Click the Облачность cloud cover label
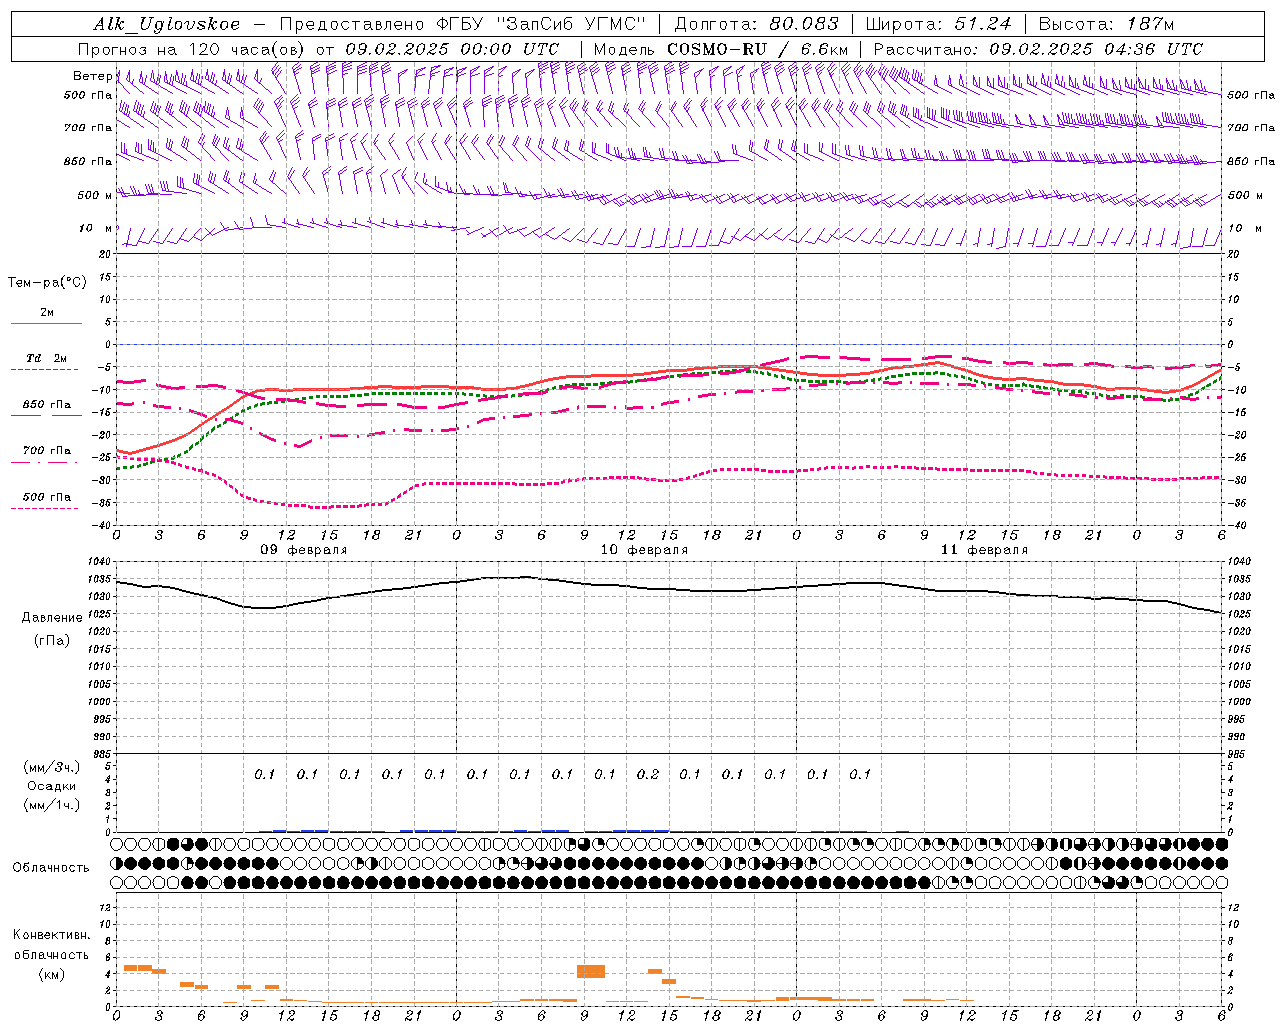 tap(51, 868)
